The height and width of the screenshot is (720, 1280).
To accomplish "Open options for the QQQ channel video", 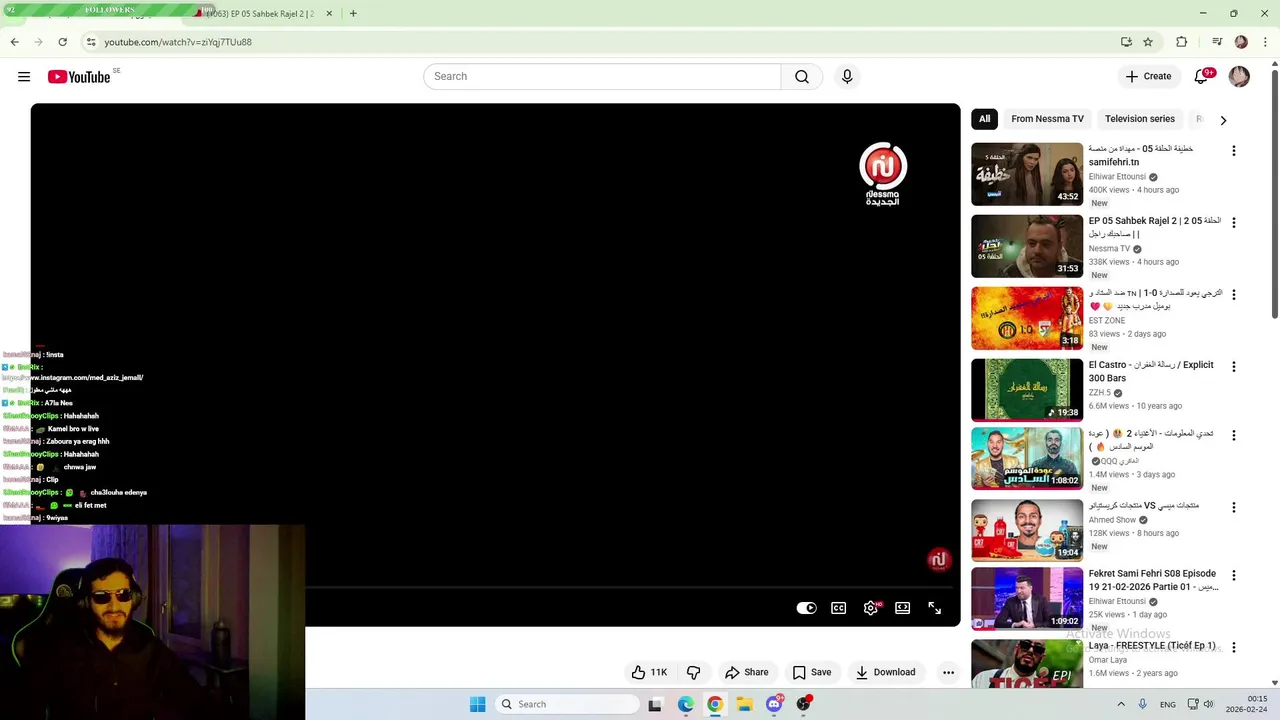I will click(x=1234, y=436).
